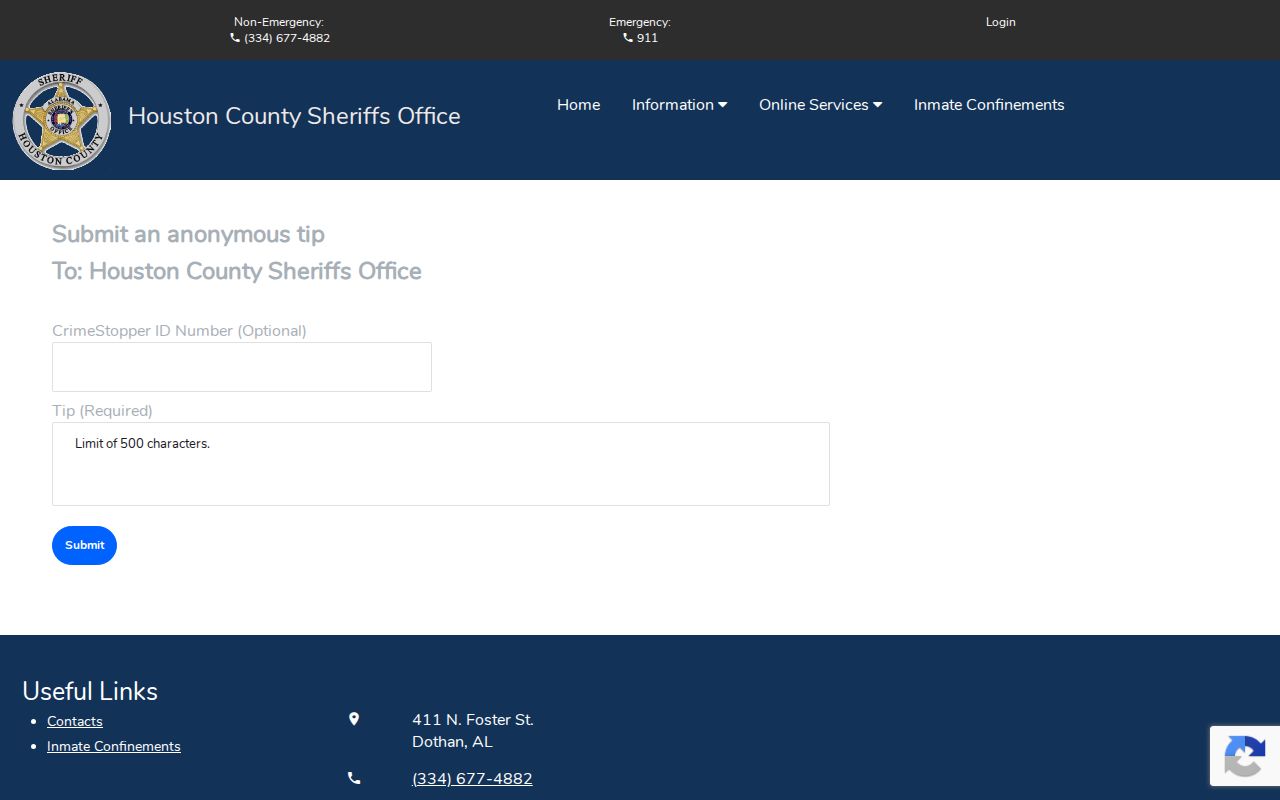This screenshot has height=800, width=1280.
Task: Click the Dothan, AL text
Action: [x=452, y=742]
